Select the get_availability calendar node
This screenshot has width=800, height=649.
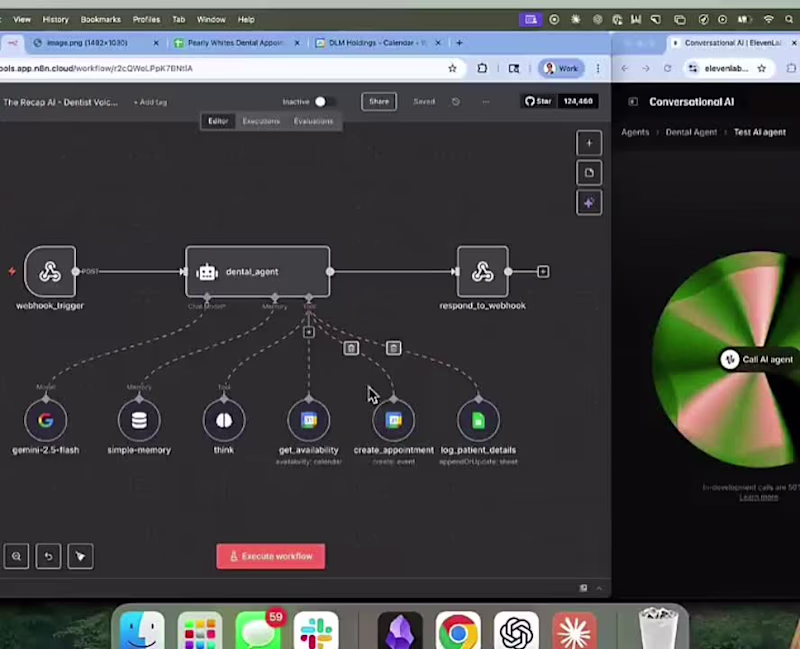[309, 420]
